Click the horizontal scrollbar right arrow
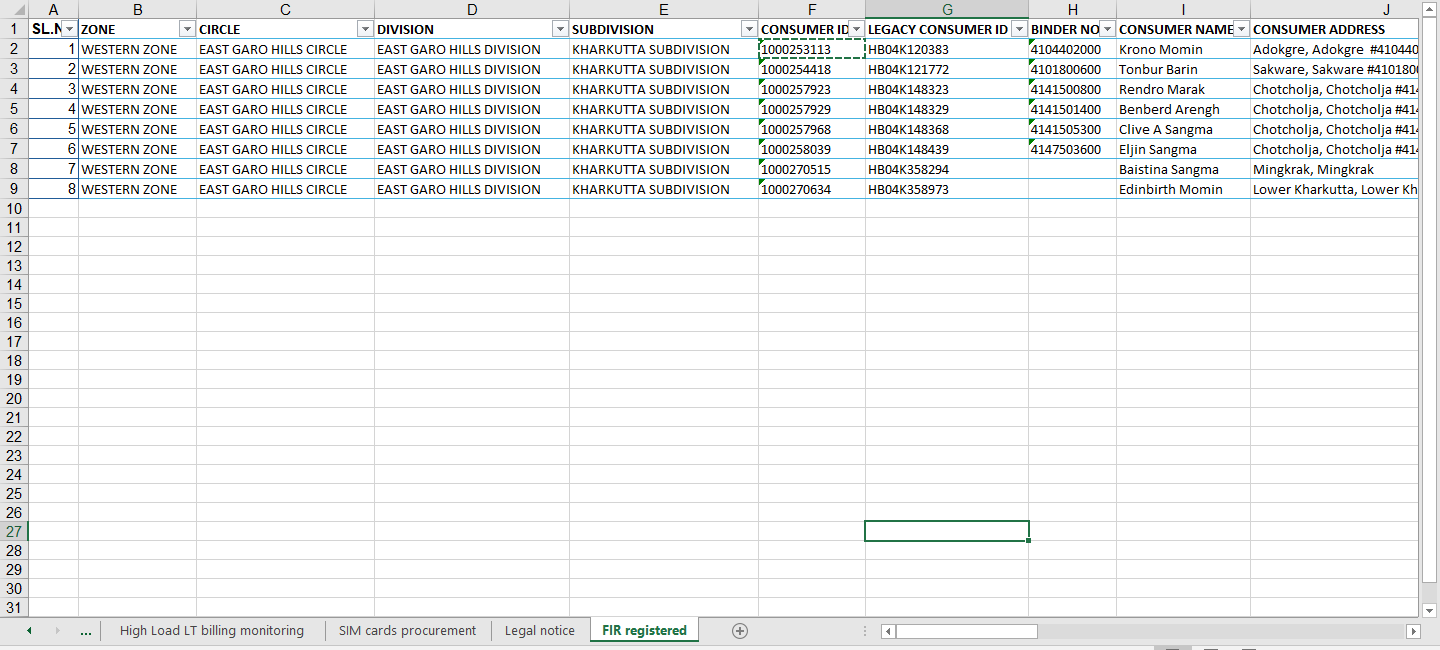The height and width of the screenshot is (650, 1440). [x=1413, y=631]
